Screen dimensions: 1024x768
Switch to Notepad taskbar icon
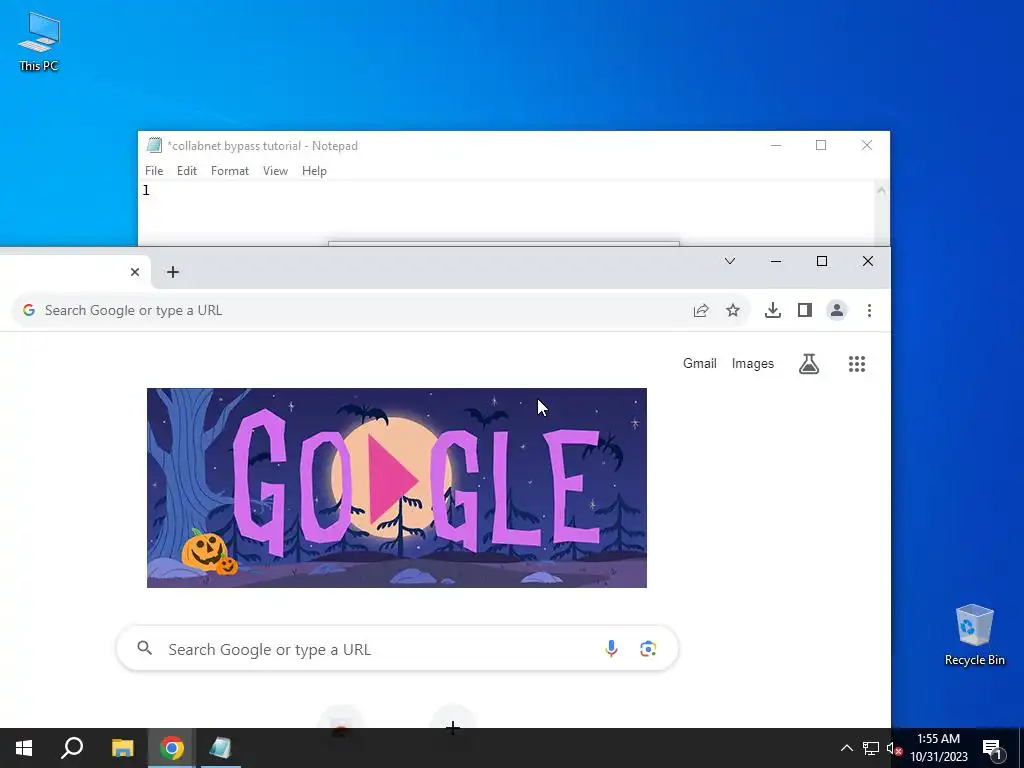click(x=221, y=748)
